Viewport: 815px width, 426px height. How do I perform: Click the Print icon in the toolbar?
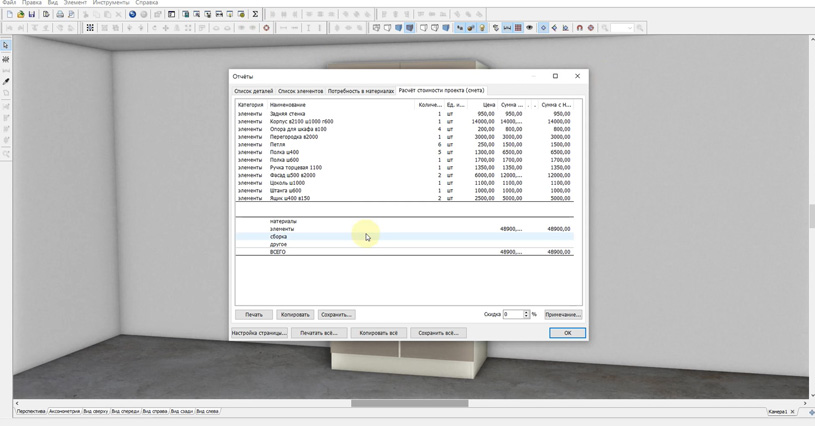point(60,14)
